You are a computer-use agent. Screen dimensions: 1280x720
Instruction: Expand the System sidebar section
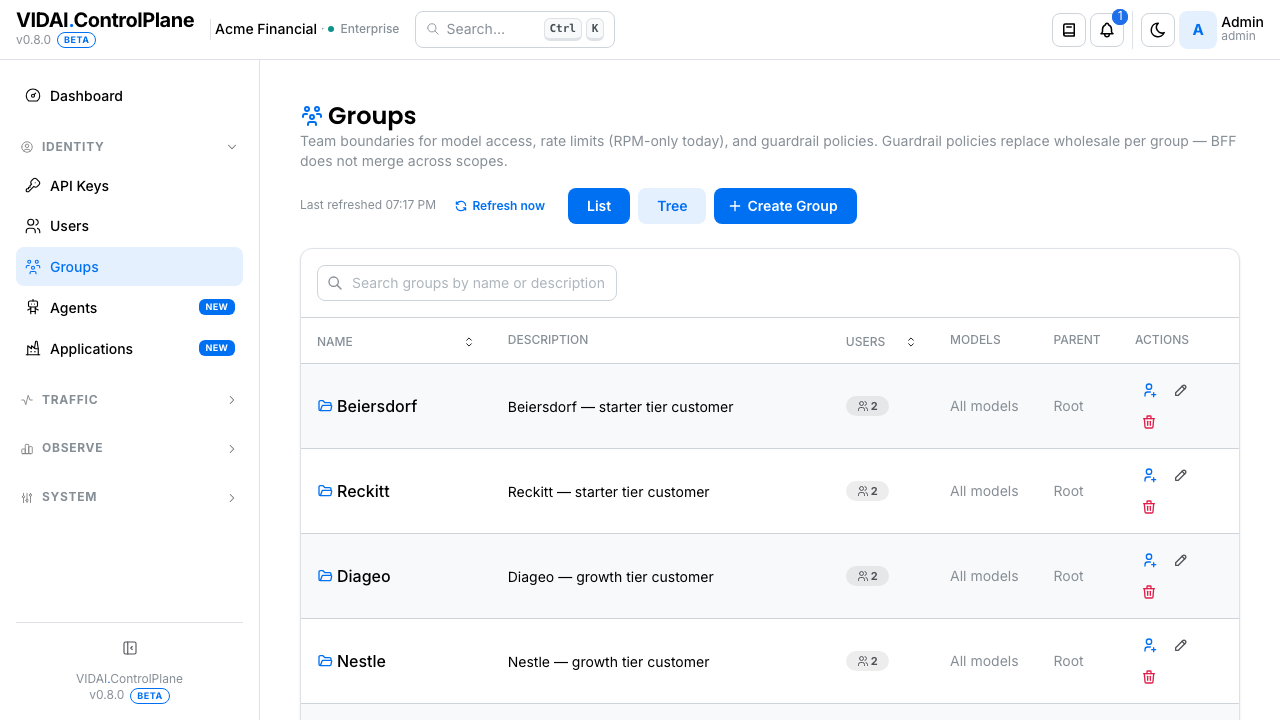[x=129, y=497]
